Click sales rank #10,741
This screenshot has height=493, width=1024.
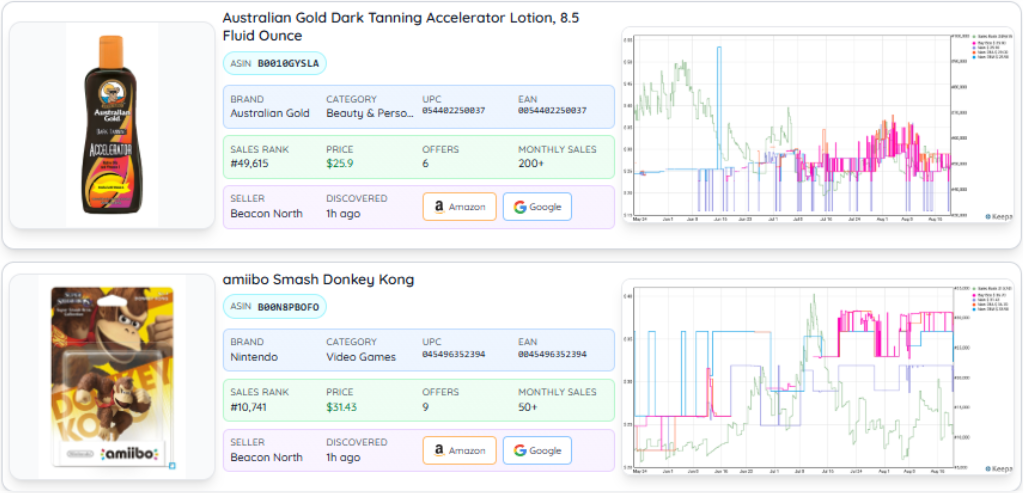pyautogui.click(x=251, y=407)
